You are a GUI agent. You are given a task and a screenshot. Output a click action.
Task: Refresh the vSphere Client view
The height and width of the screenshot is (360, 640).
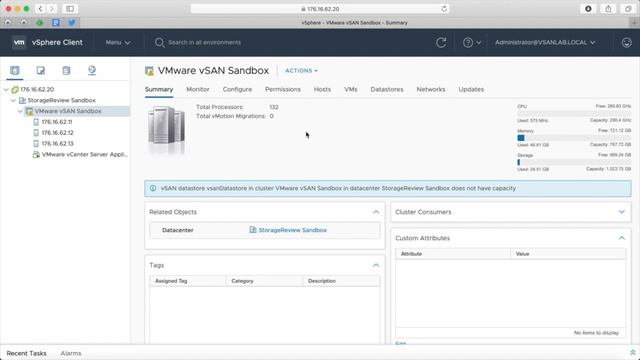[441, 42]
